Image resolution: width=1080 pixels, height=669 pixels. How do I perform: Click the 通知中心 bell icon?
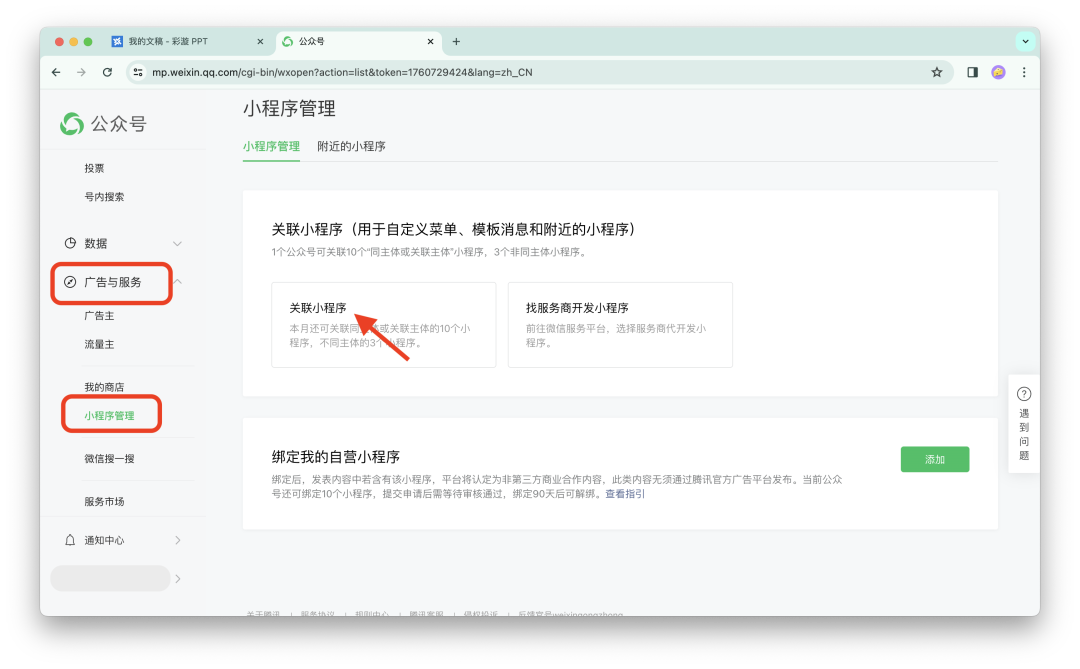(x=70, y=540)
